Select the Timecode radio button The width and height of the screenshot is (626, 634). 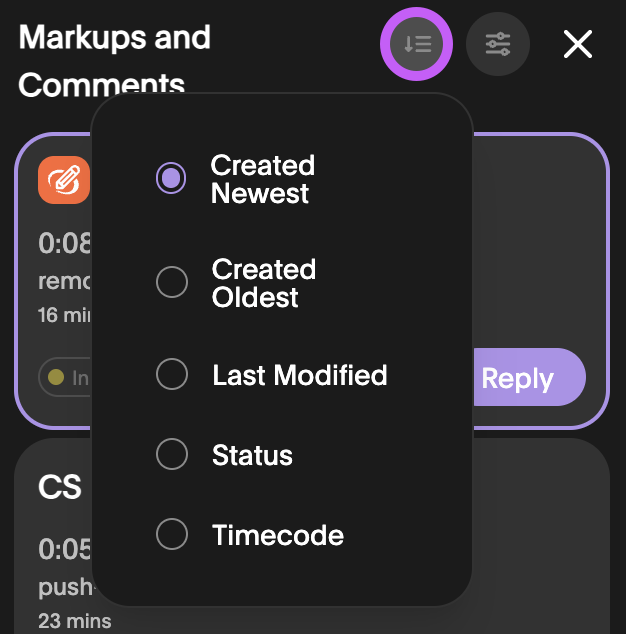[172, 534]
